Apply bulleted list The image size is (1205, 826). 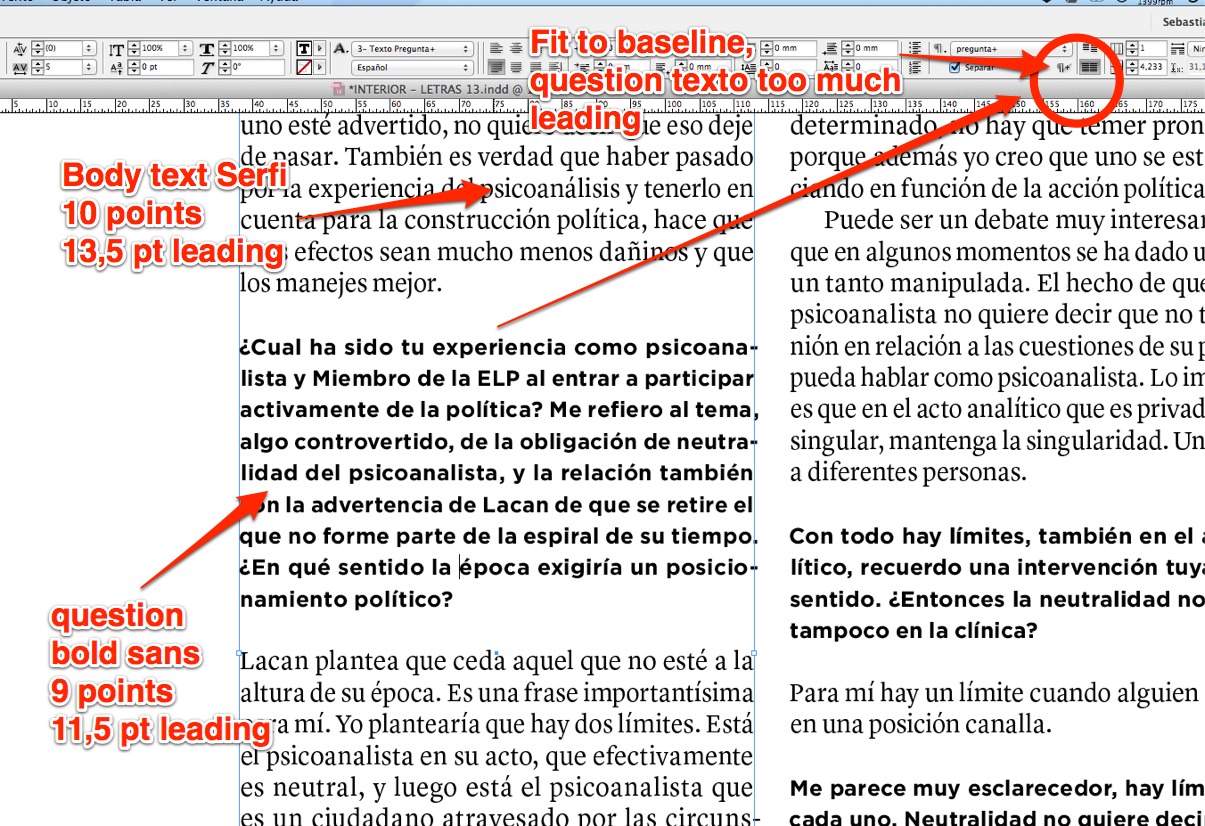click(x=915, y=47)
